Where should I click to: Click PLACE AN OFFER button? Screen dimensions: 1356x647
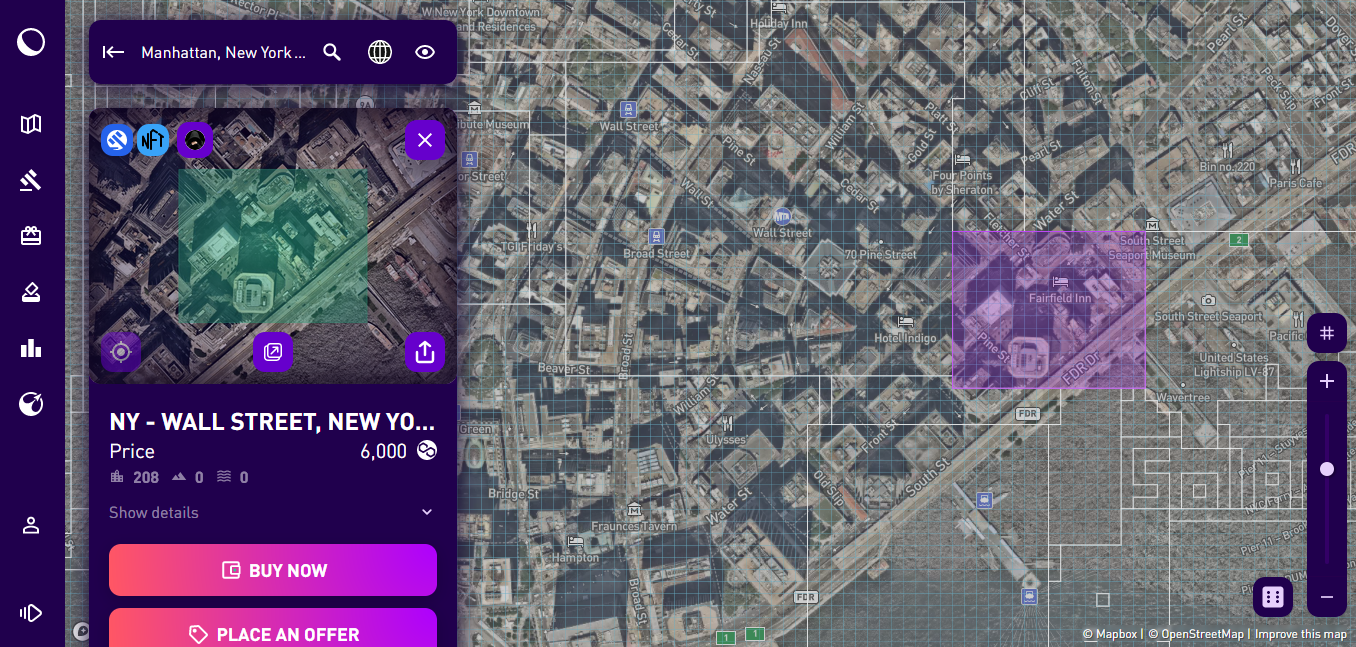point(273,630)
